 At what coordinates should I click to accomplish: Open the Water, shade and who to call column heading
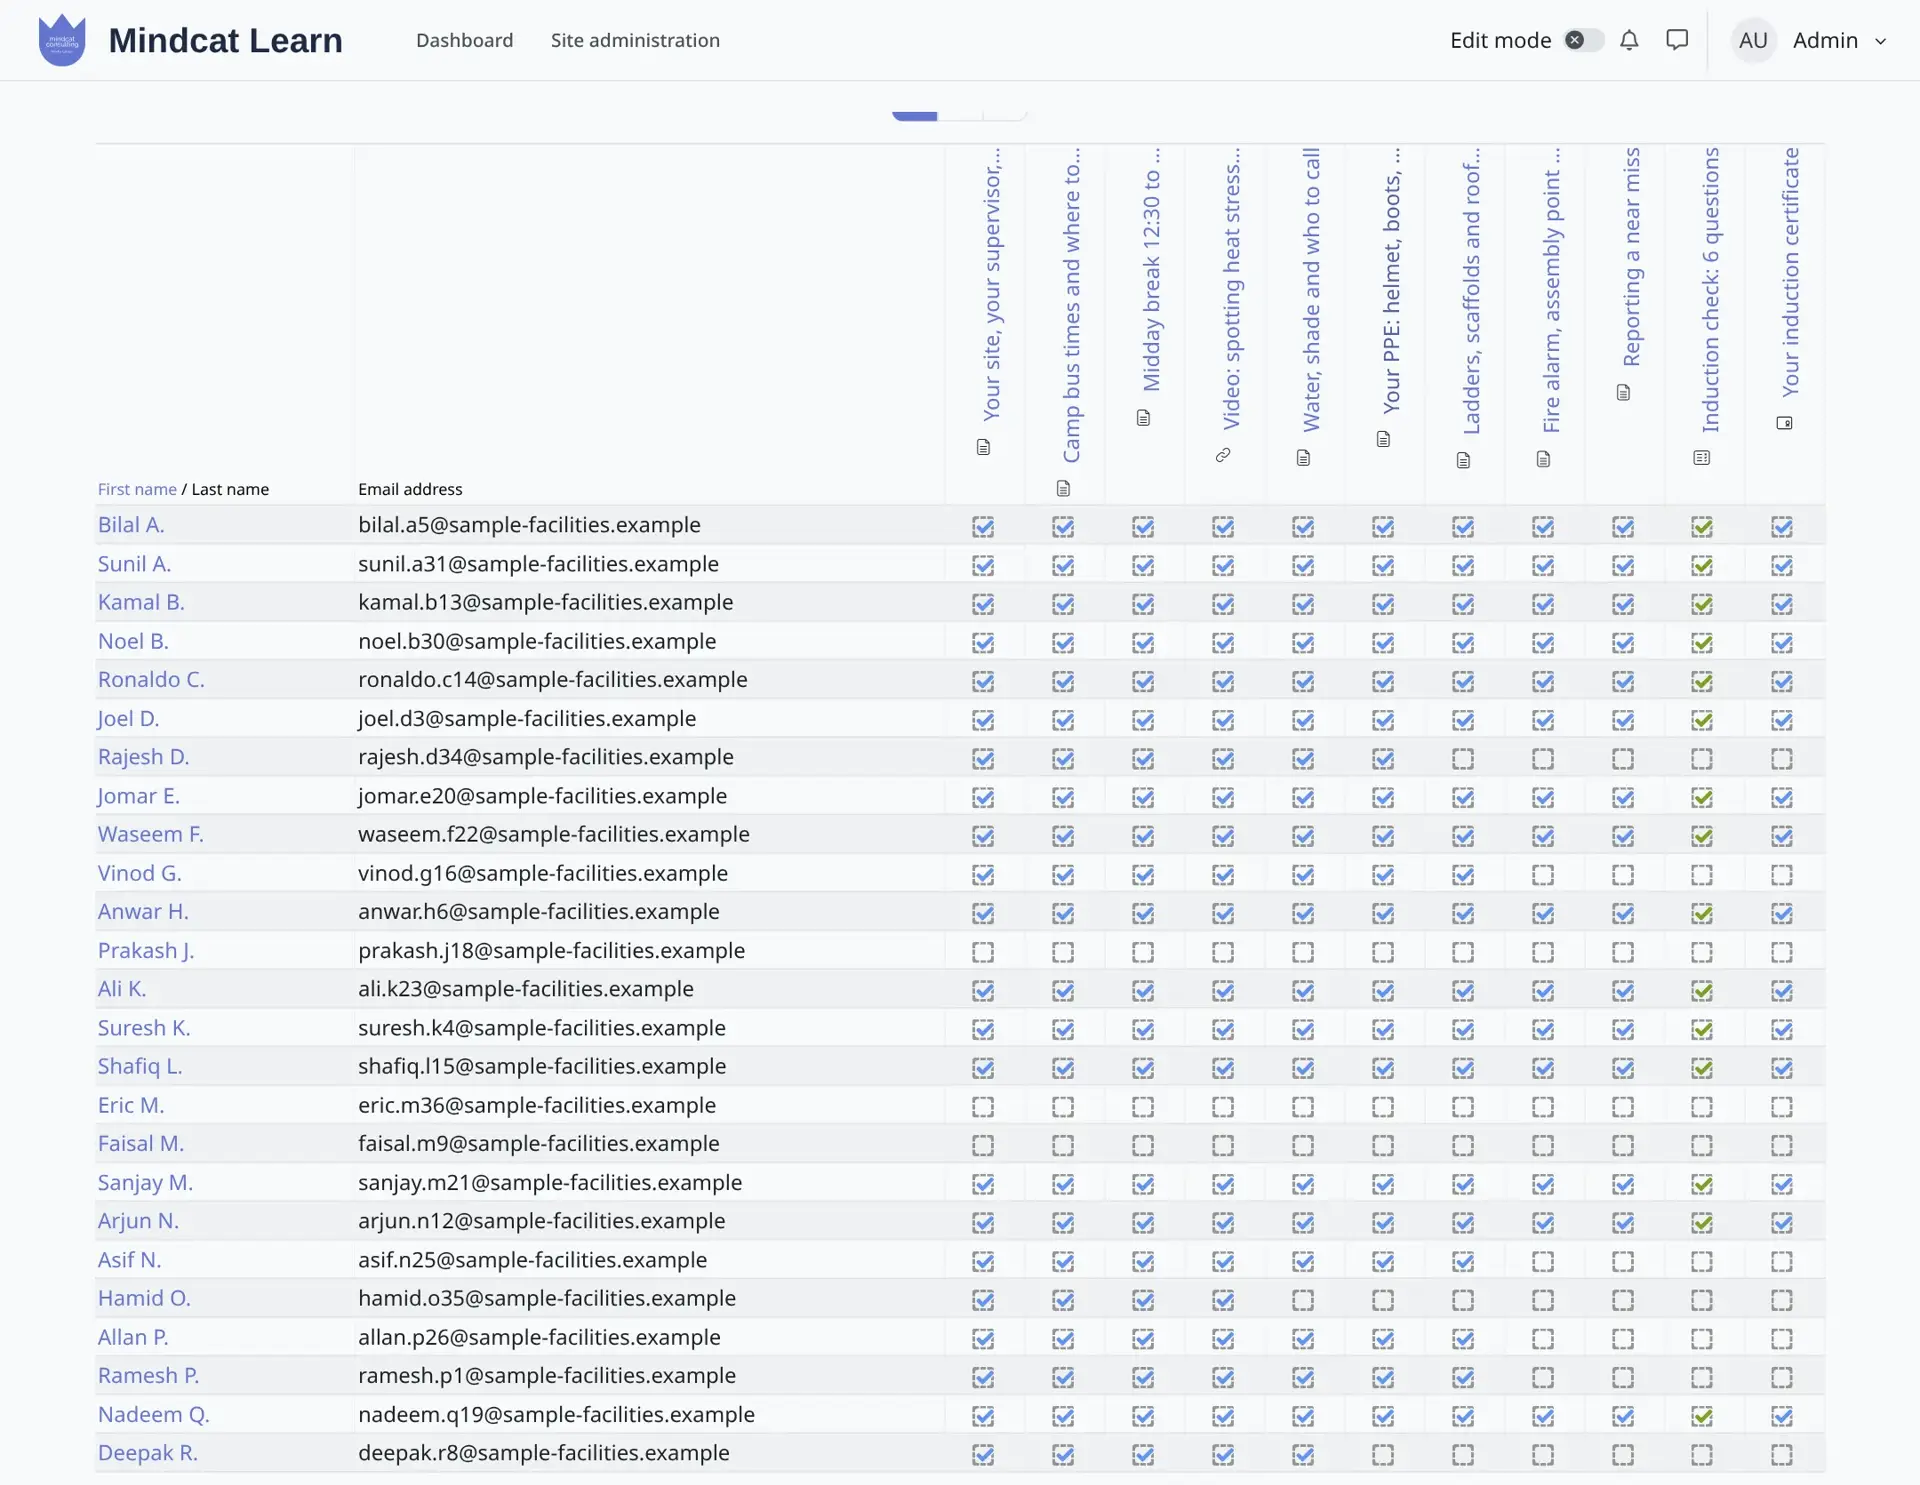1310,290
